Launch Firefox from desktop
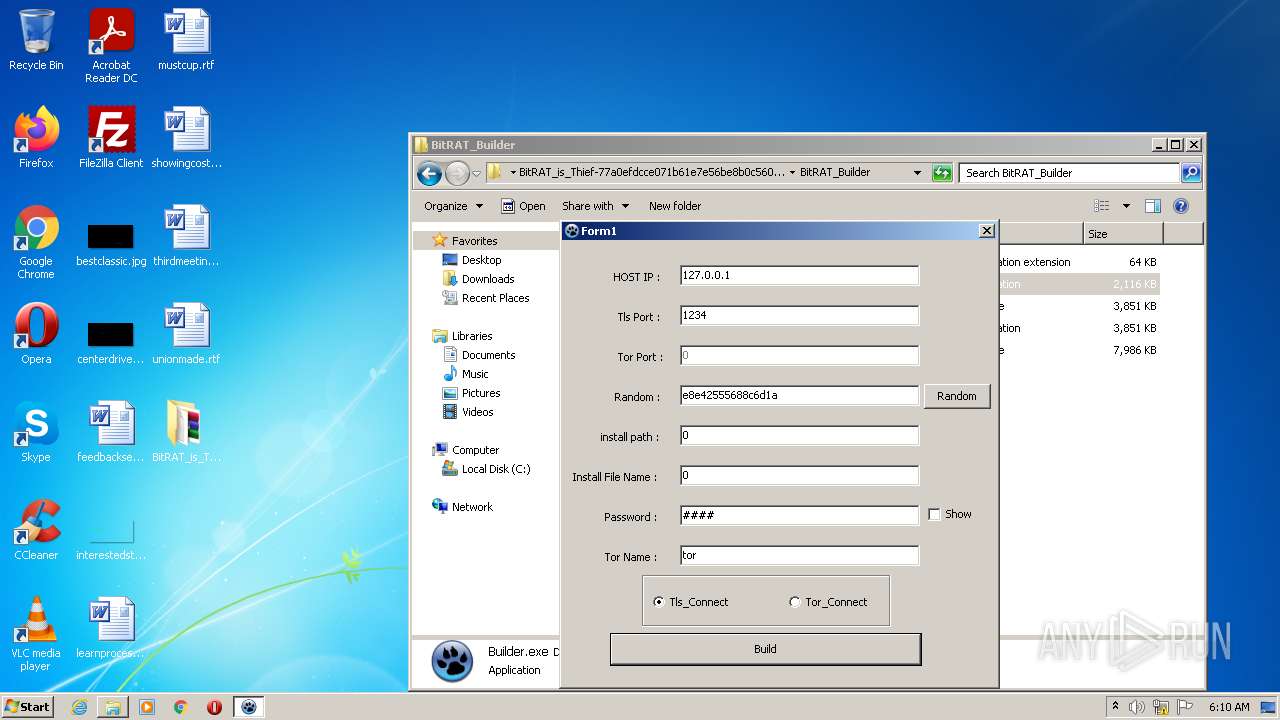Image resolution: width=1280 pixels, height=720 pixels. (x=36, y=138)
